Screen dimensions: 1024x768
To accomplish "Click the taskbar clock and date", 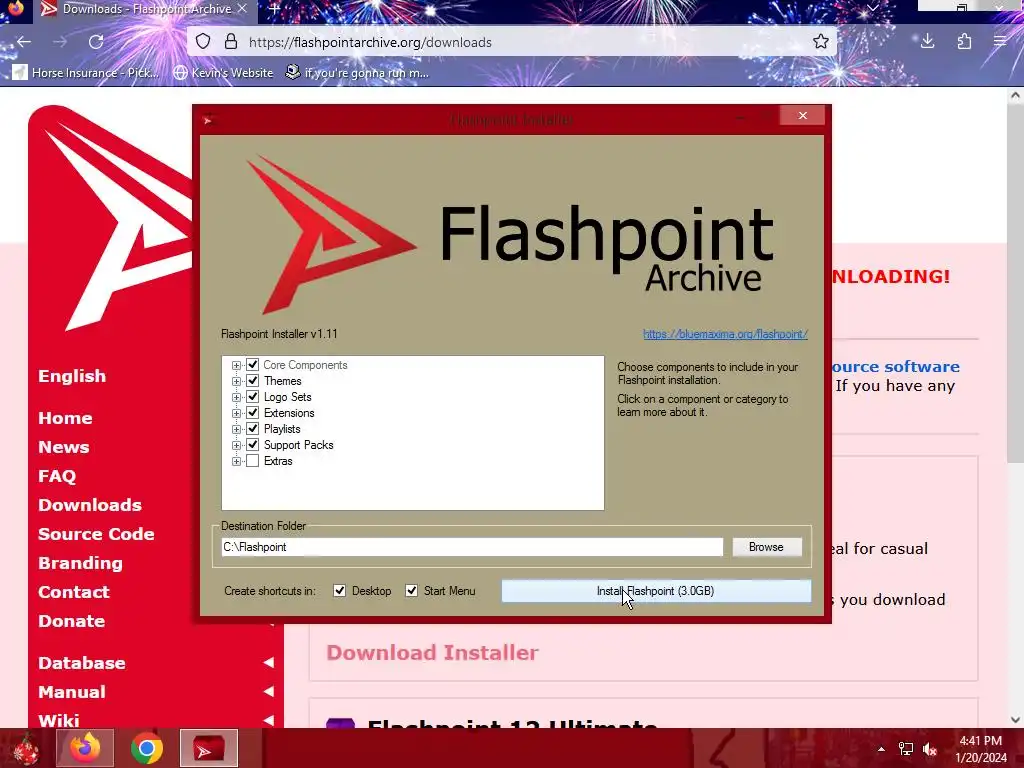I will click(981, 749).
